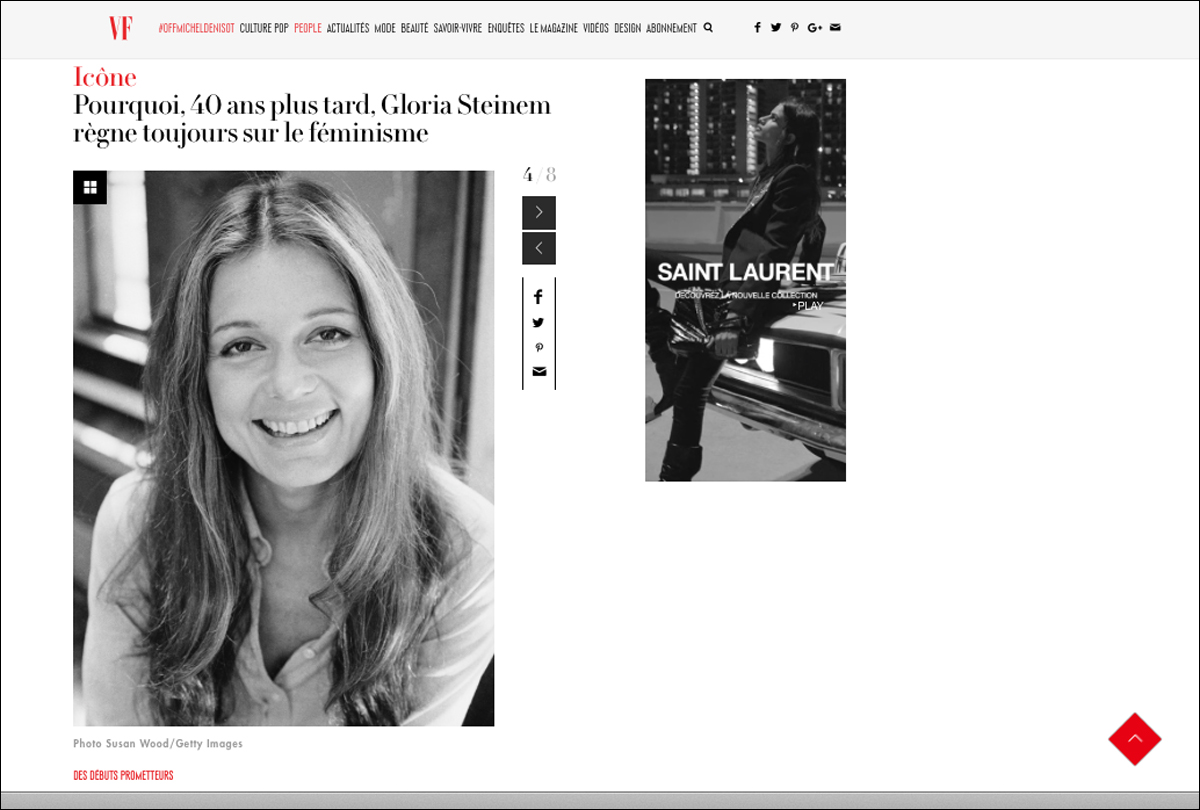Click the Twitter icon in the top header

(x=776, y=28)
